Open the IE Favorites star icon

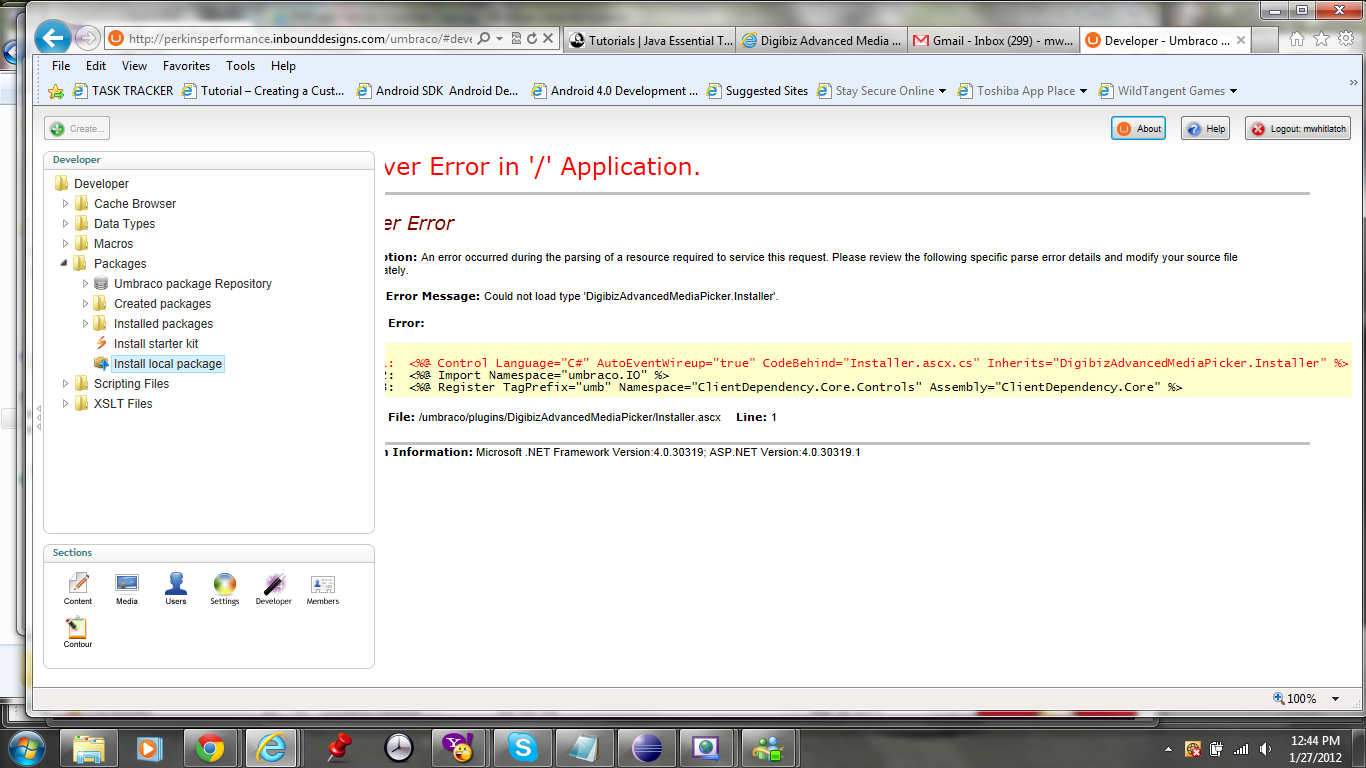click(1321, 39)
